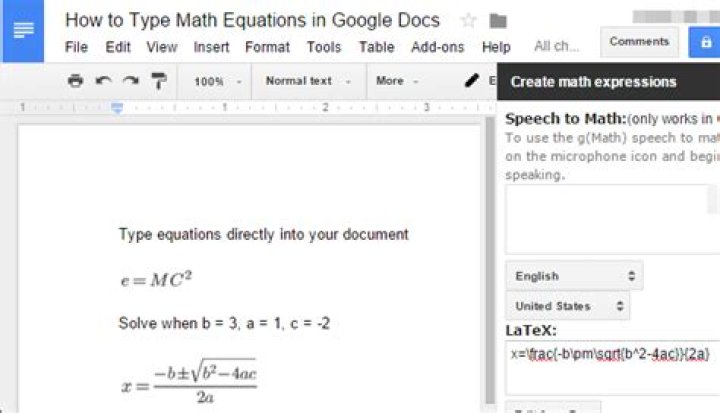Click the pencil editing mode icon

[472, 81]
